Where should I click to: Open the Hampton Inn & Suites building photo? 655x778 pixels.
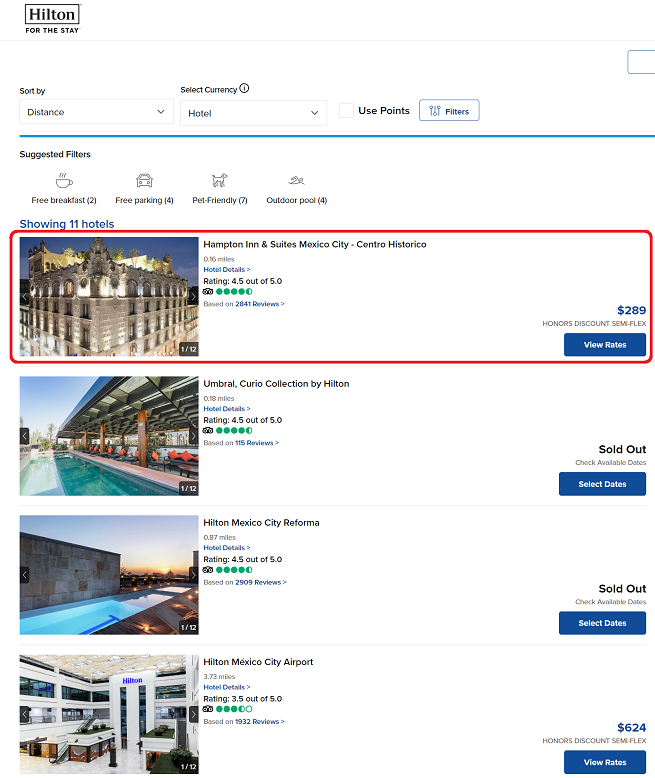click(x=109, y=297)
